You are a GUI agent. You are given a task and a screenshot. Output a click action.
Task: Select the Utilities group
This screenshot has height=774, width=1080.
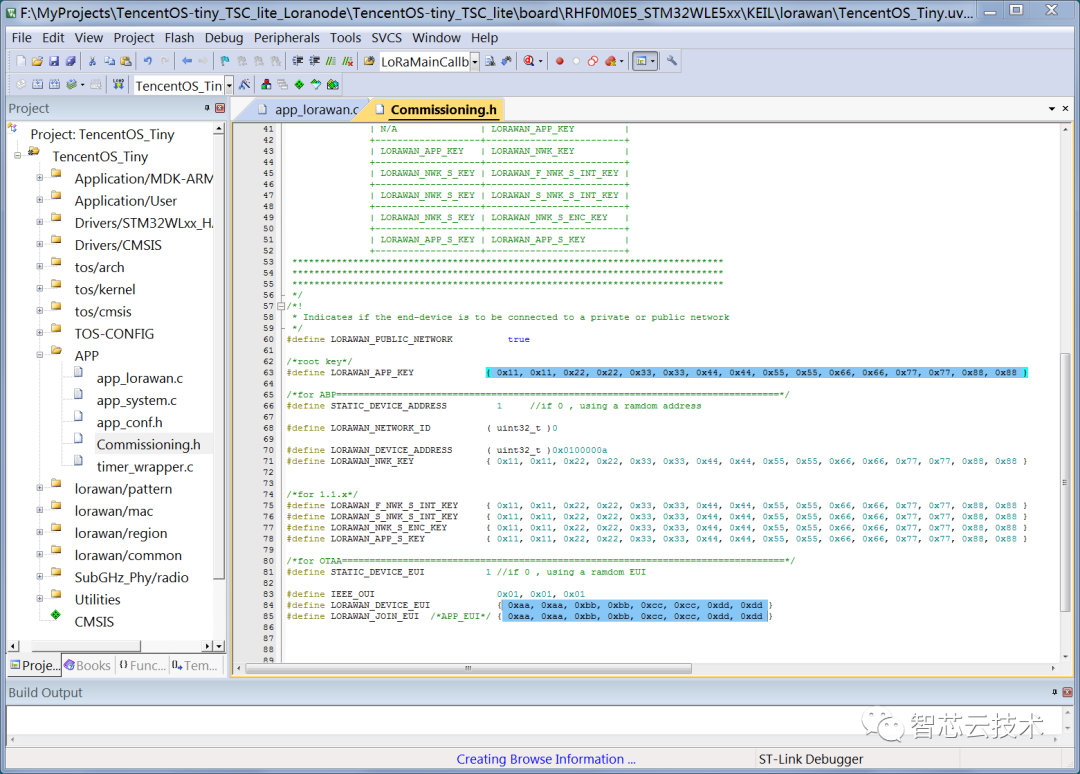pyautogui.click(x=97, y=599)
